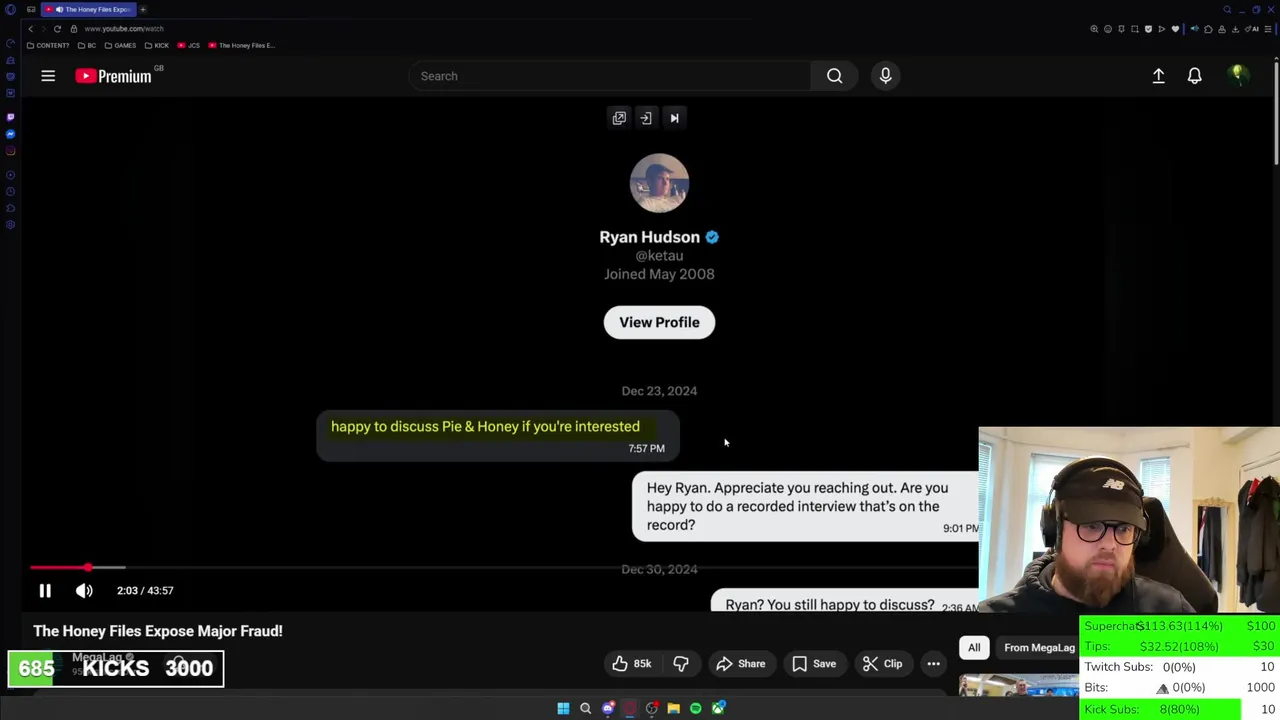Click the View Profile button in the video

click(x=659, y=322)
